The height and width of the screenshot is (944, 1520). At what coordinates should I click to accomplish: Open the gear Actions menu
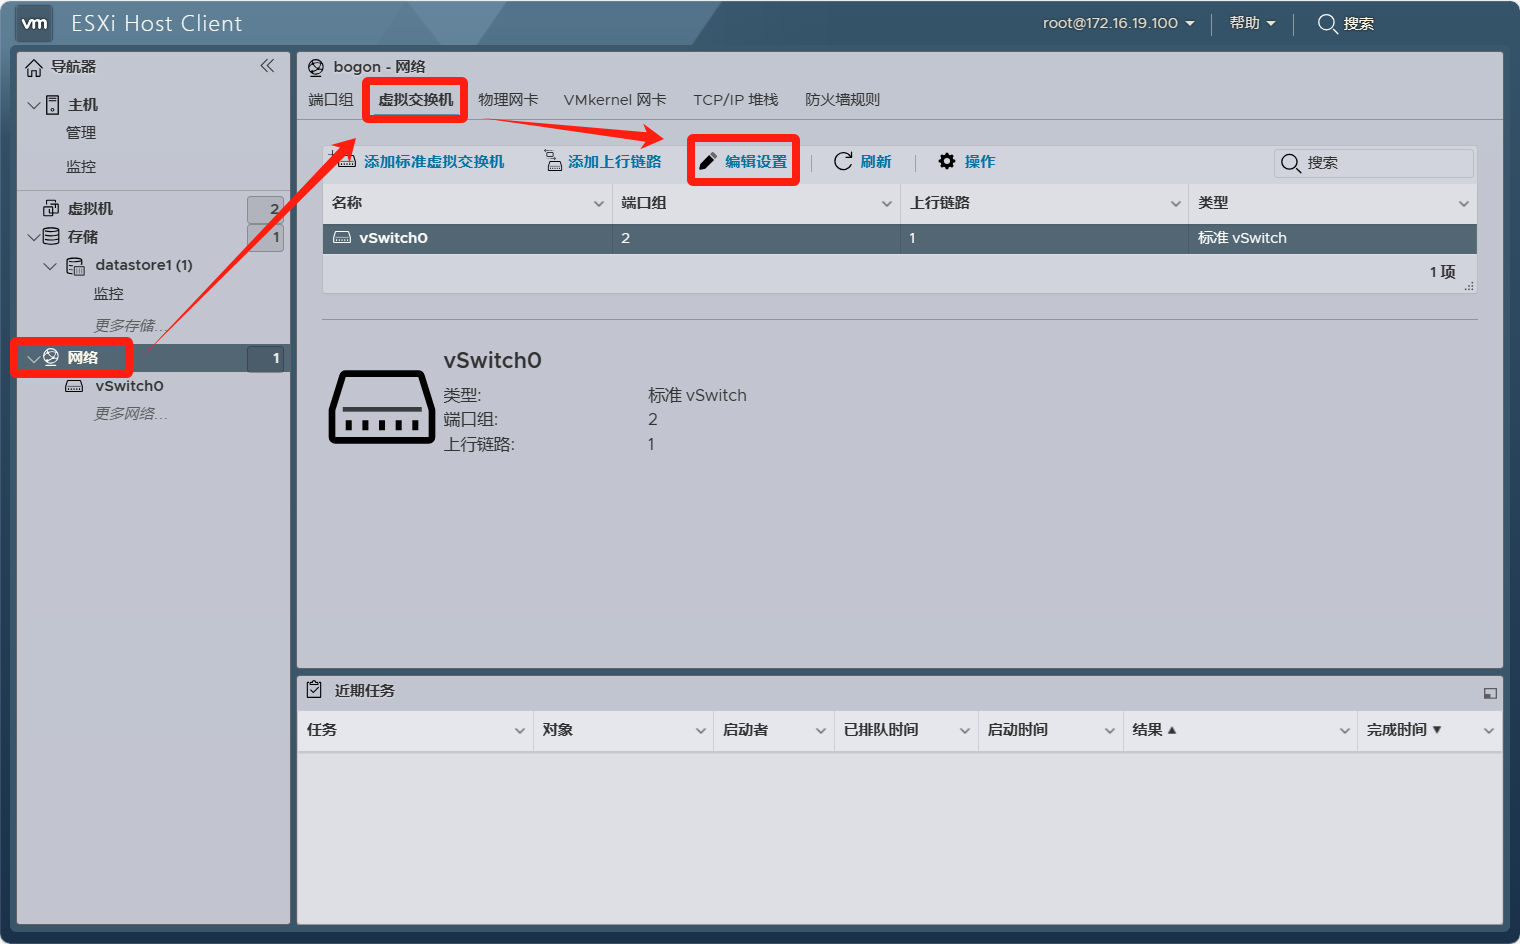[x=947, y=161]
